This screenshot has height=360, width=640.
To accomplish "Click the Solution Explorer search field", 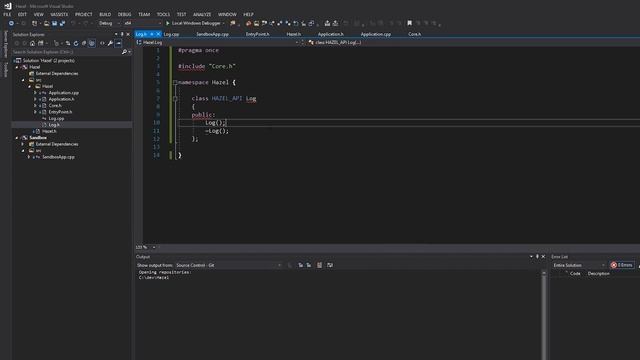I will [x=66, y=52].
